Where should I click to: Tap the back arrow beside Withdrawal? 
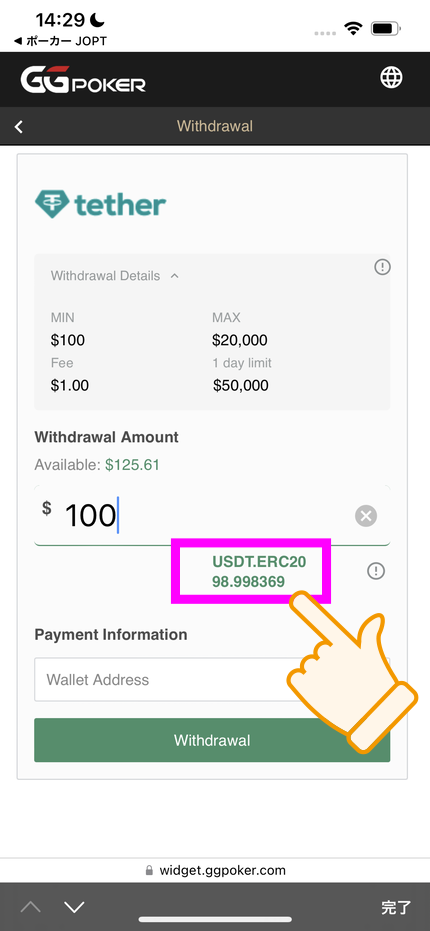pos(19,126)
